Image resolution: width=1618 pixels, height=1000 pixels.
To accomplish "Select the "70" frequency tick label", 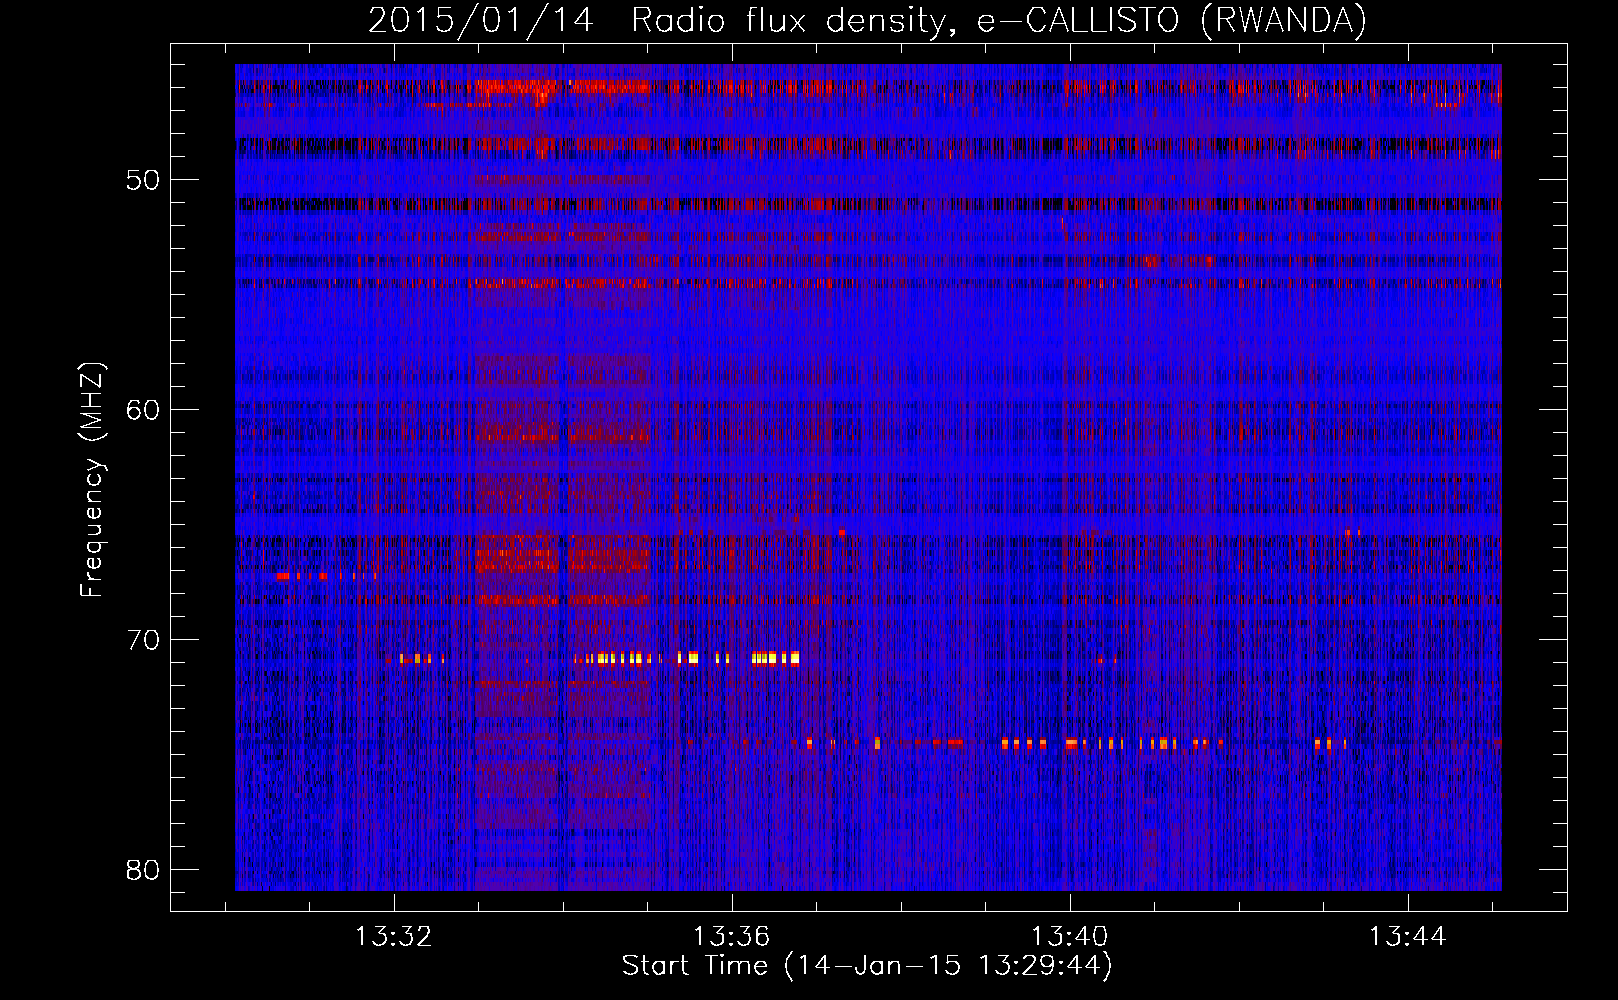I will click(143, 640).
